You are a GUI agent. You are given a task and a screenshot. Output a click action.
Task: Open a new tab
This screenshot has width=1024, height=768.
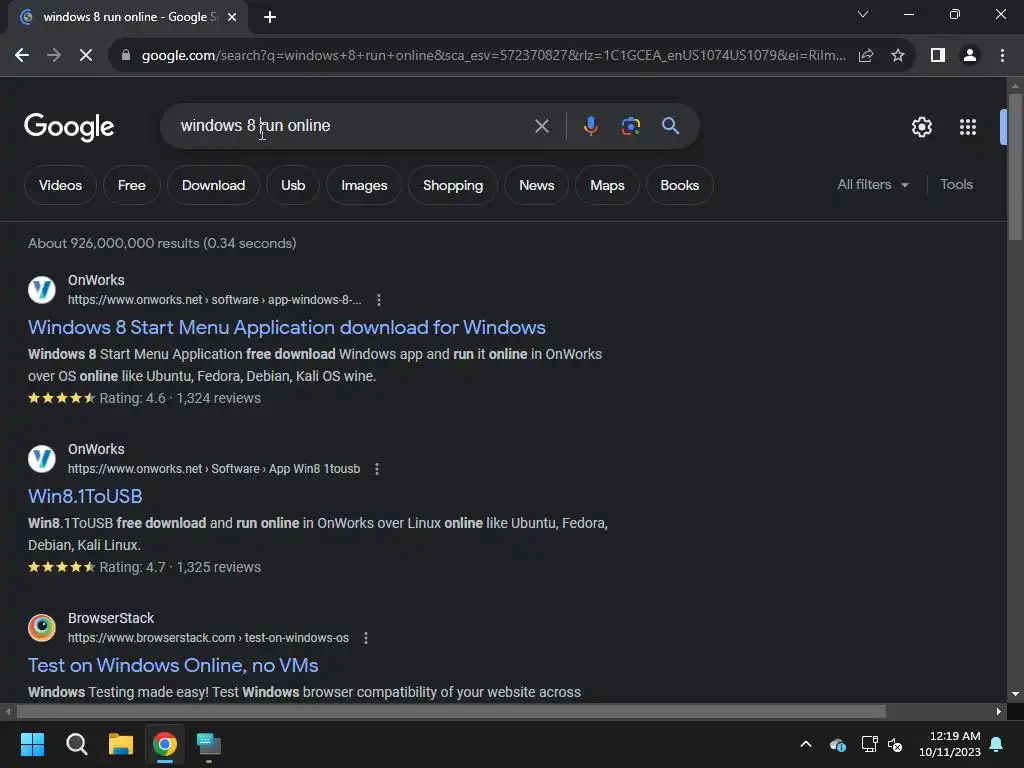coord(270,17)
